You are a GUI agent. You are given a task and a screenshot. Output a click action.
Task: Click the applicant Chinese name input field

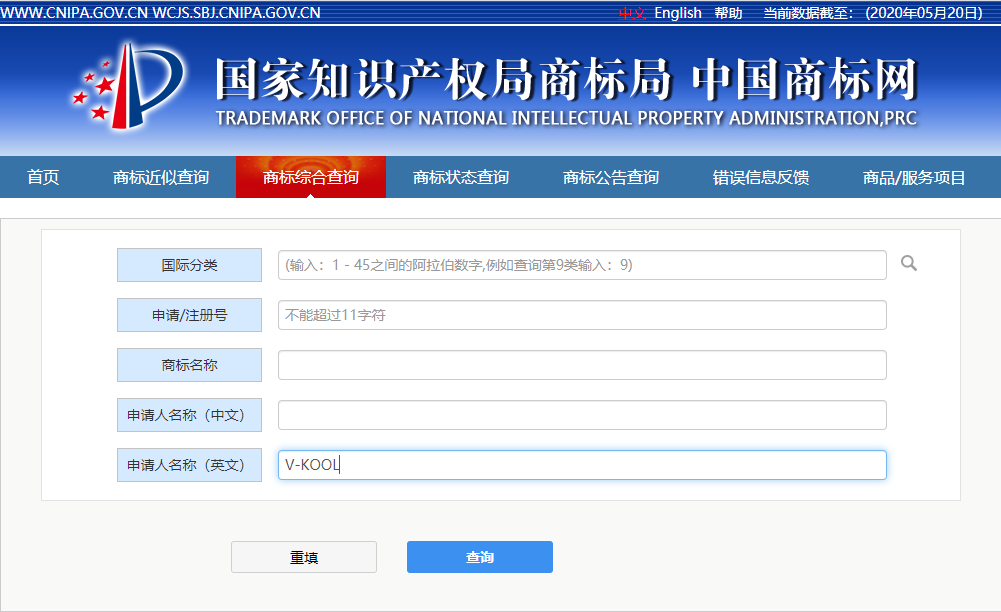tap(582, 414)
